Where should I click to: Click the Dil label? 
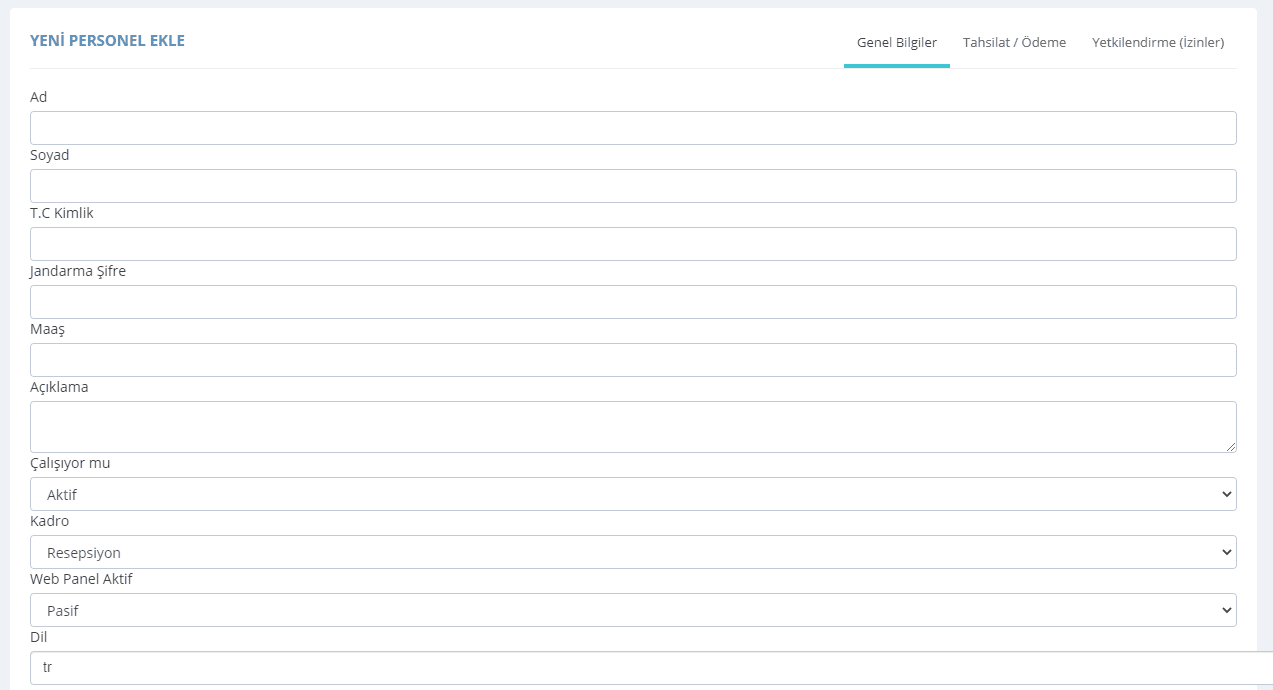click(x=39, y=637)
